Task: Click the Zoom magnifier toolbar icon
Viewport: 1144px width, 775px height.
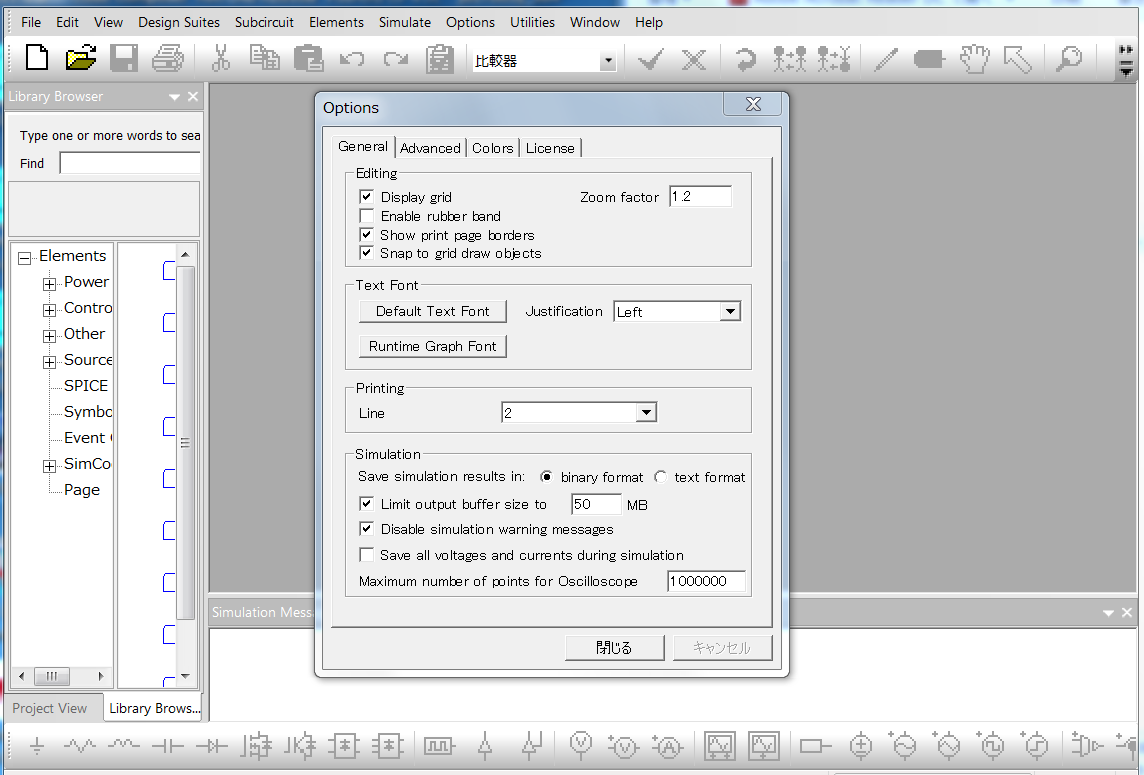Action: [x=1069, y=59]
